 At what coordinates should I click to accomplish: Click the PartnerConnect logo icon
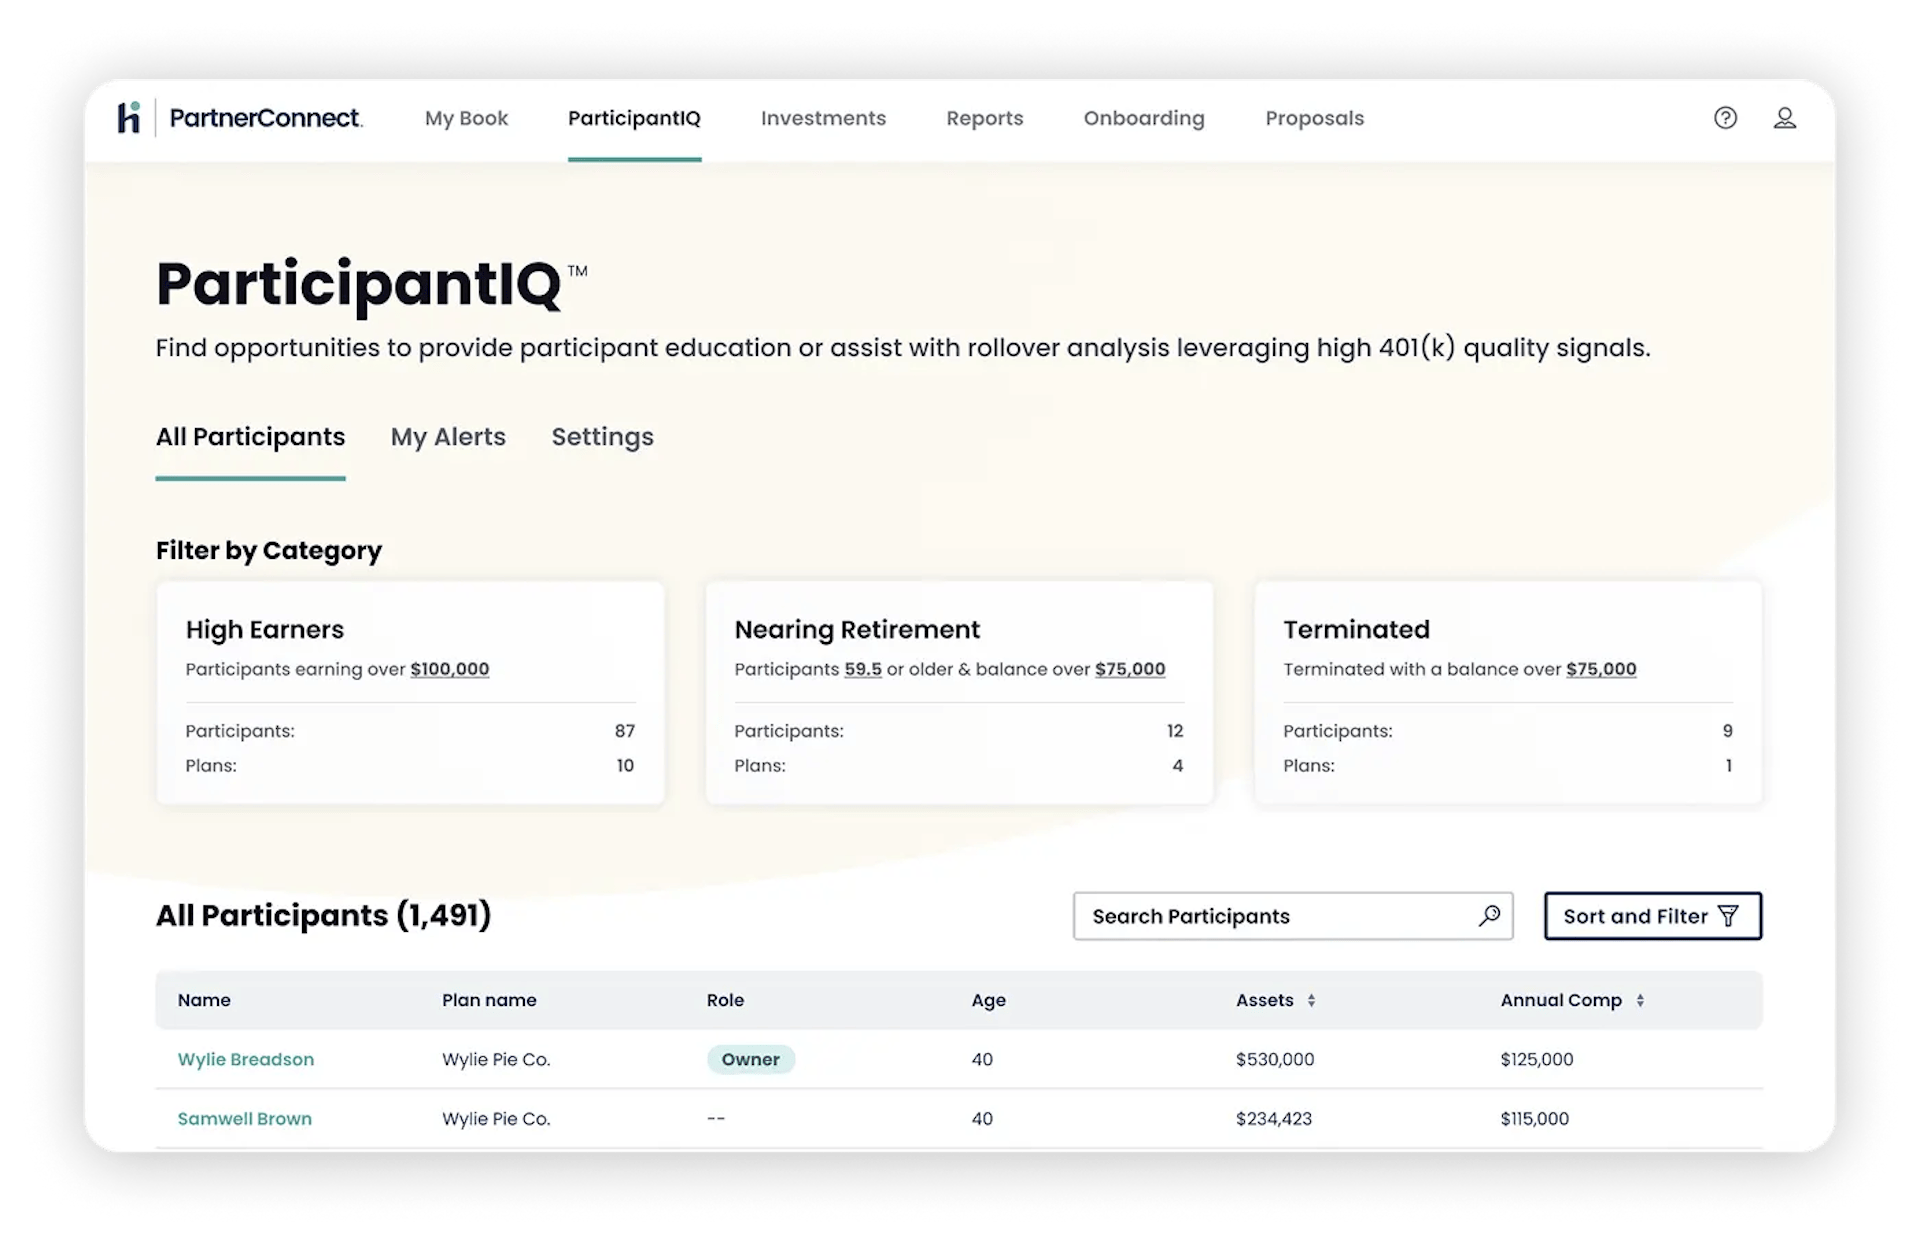(x=129, y=118)
